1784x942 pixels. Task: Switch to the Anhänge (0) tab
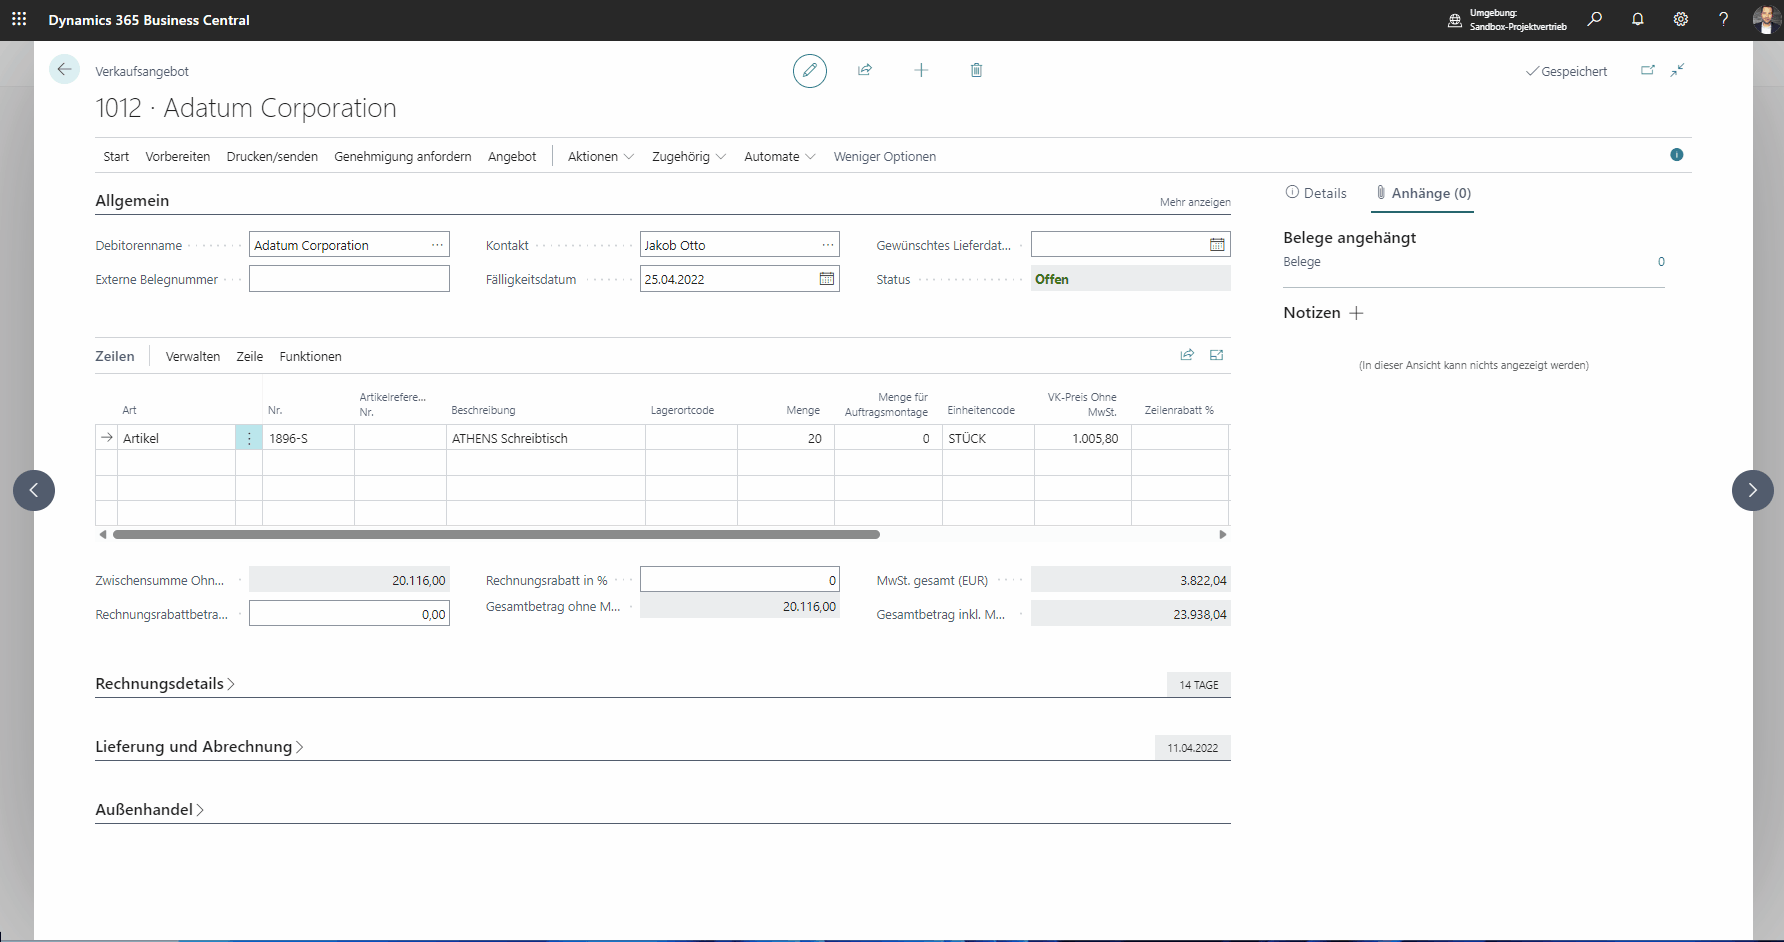pos(1423,193)
